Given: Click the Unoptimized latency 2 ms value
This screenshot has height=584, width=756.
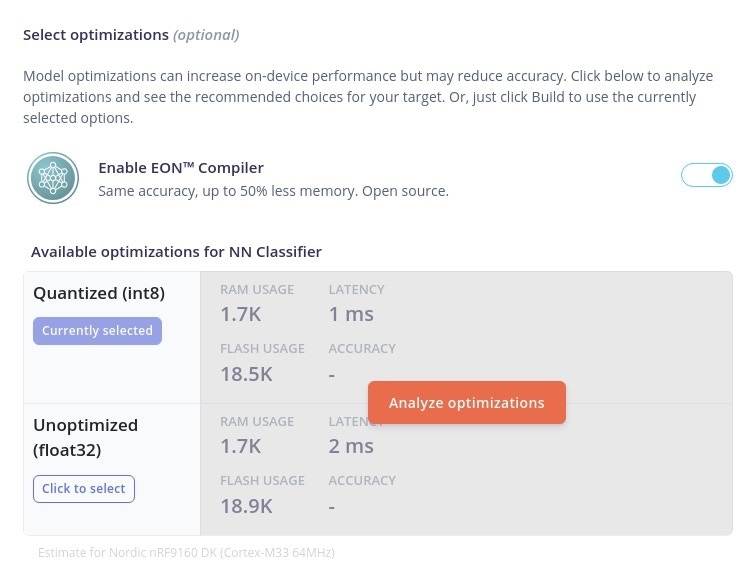Looking at the screenshot, I should pyautogui.click(x=351, y=446).
